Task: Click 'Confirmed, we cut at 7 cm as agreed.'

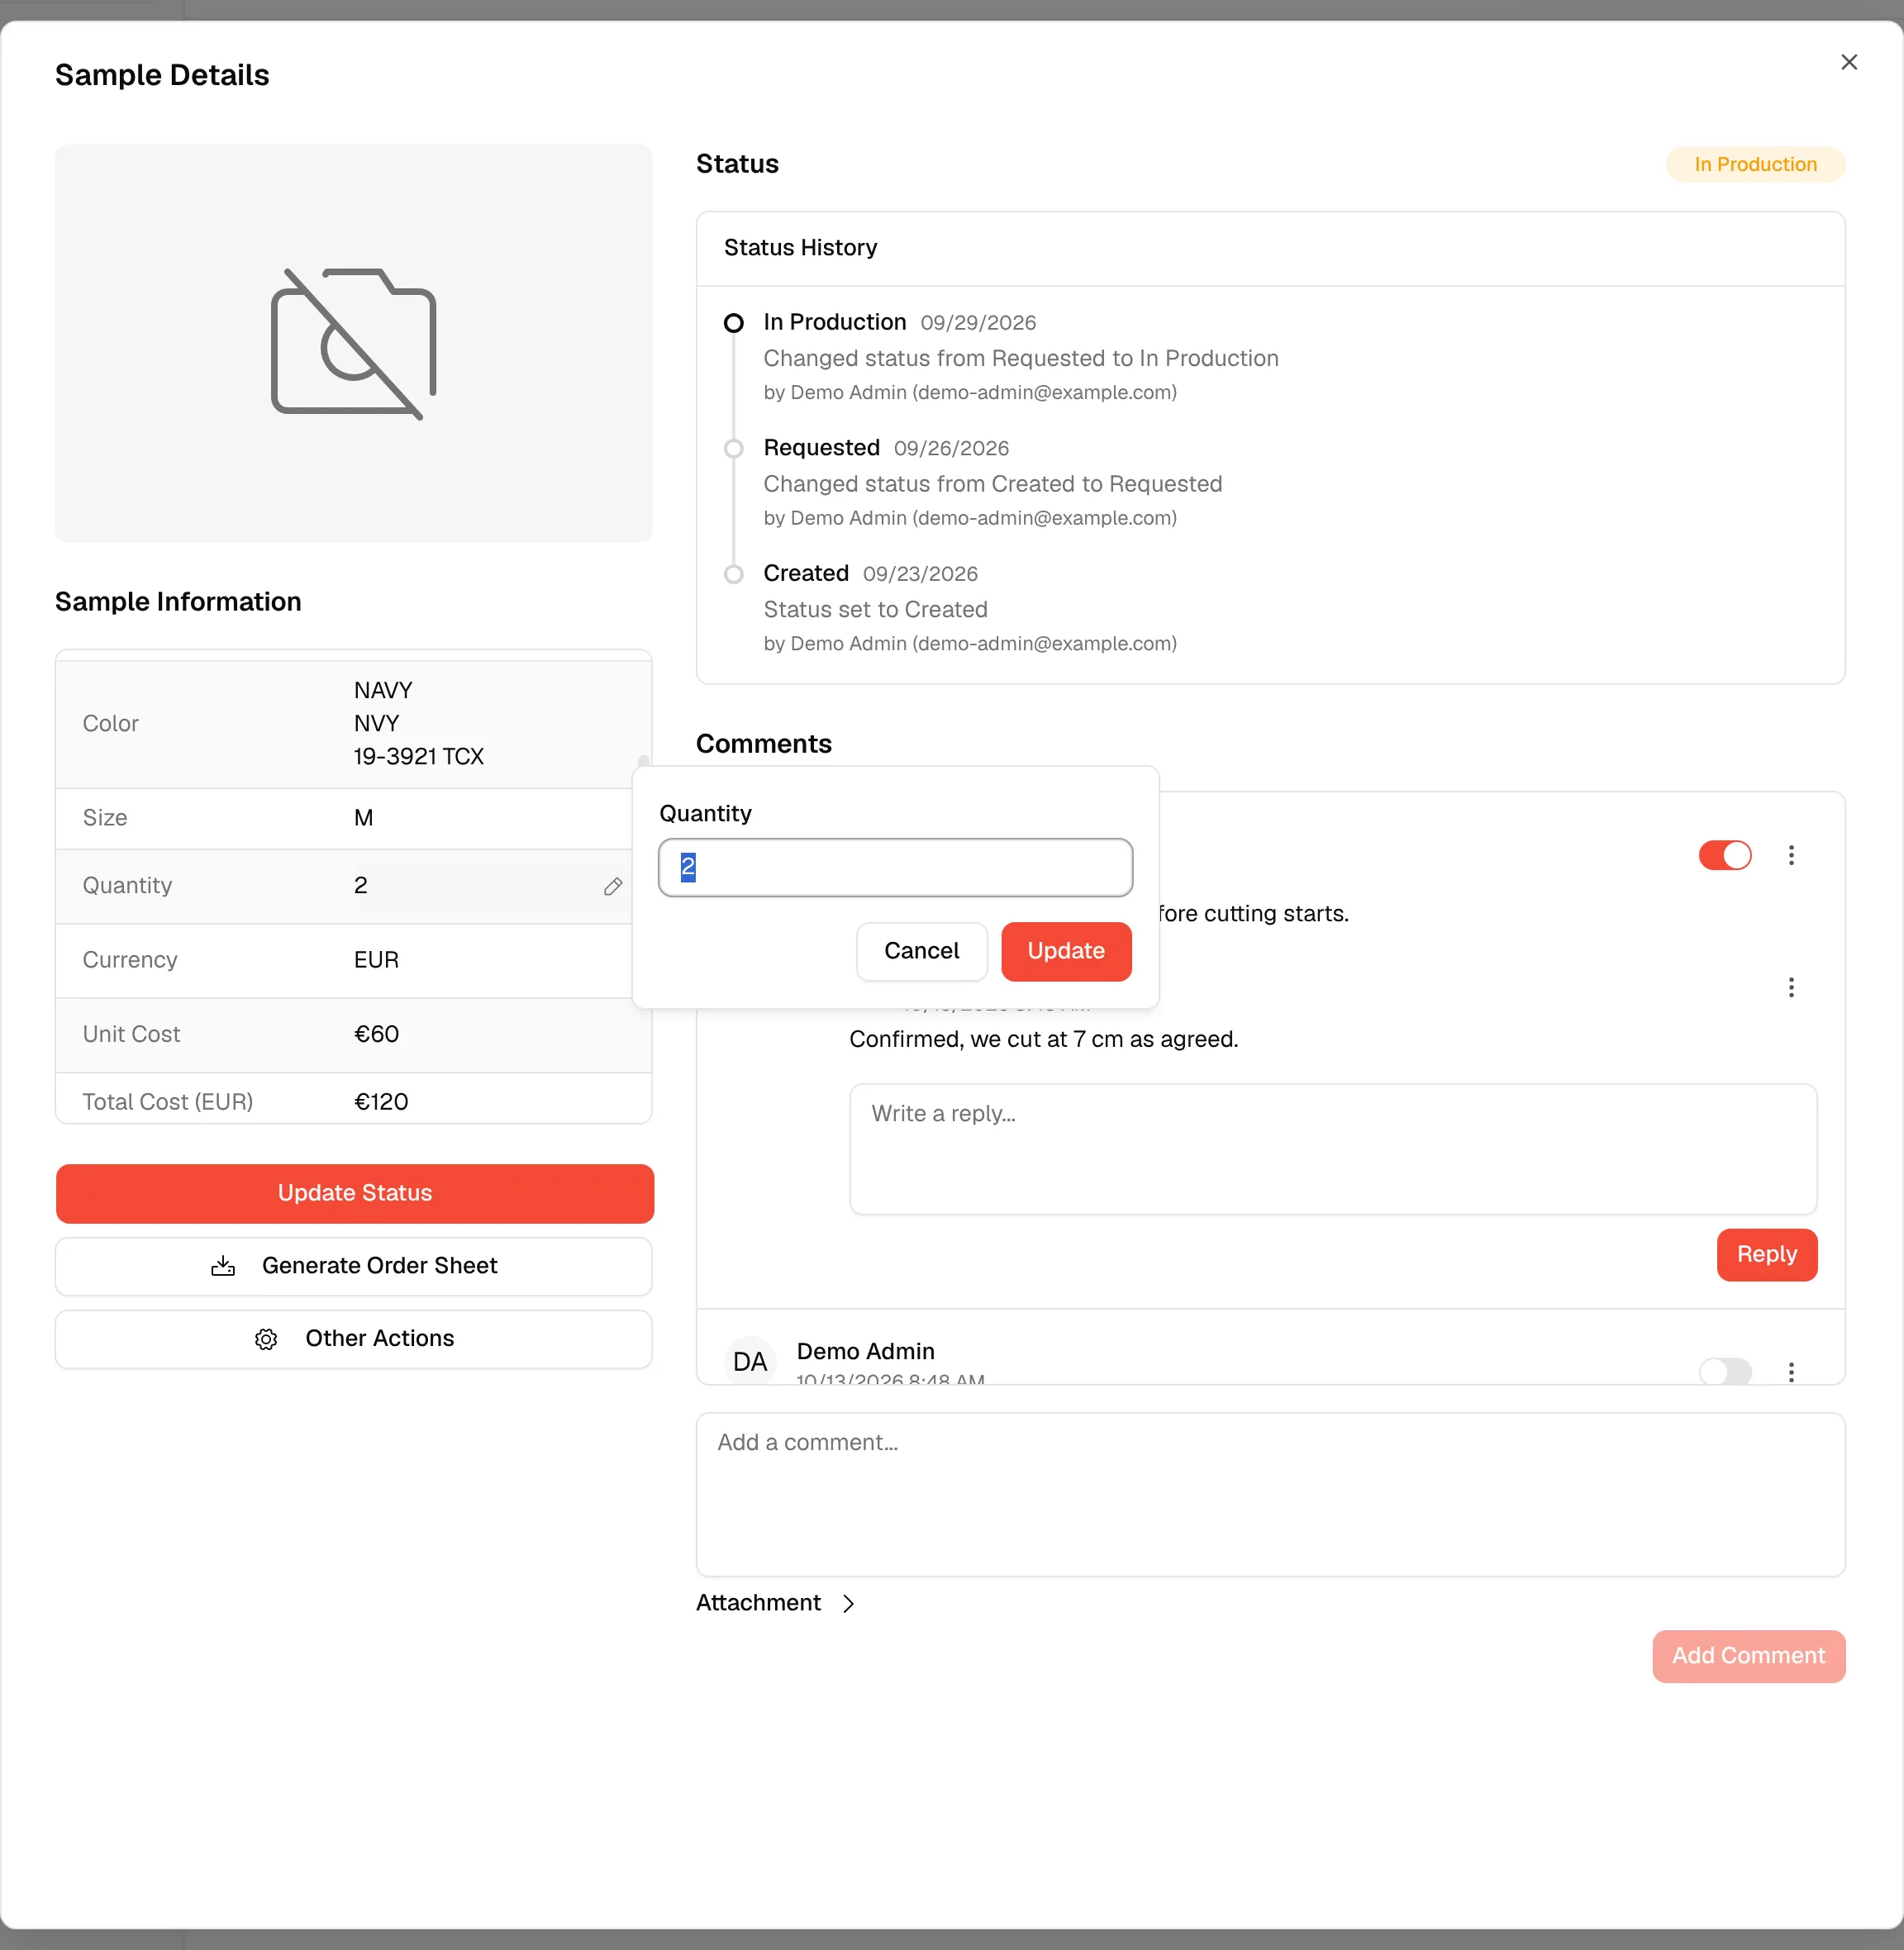Action: (1044, 1039)
